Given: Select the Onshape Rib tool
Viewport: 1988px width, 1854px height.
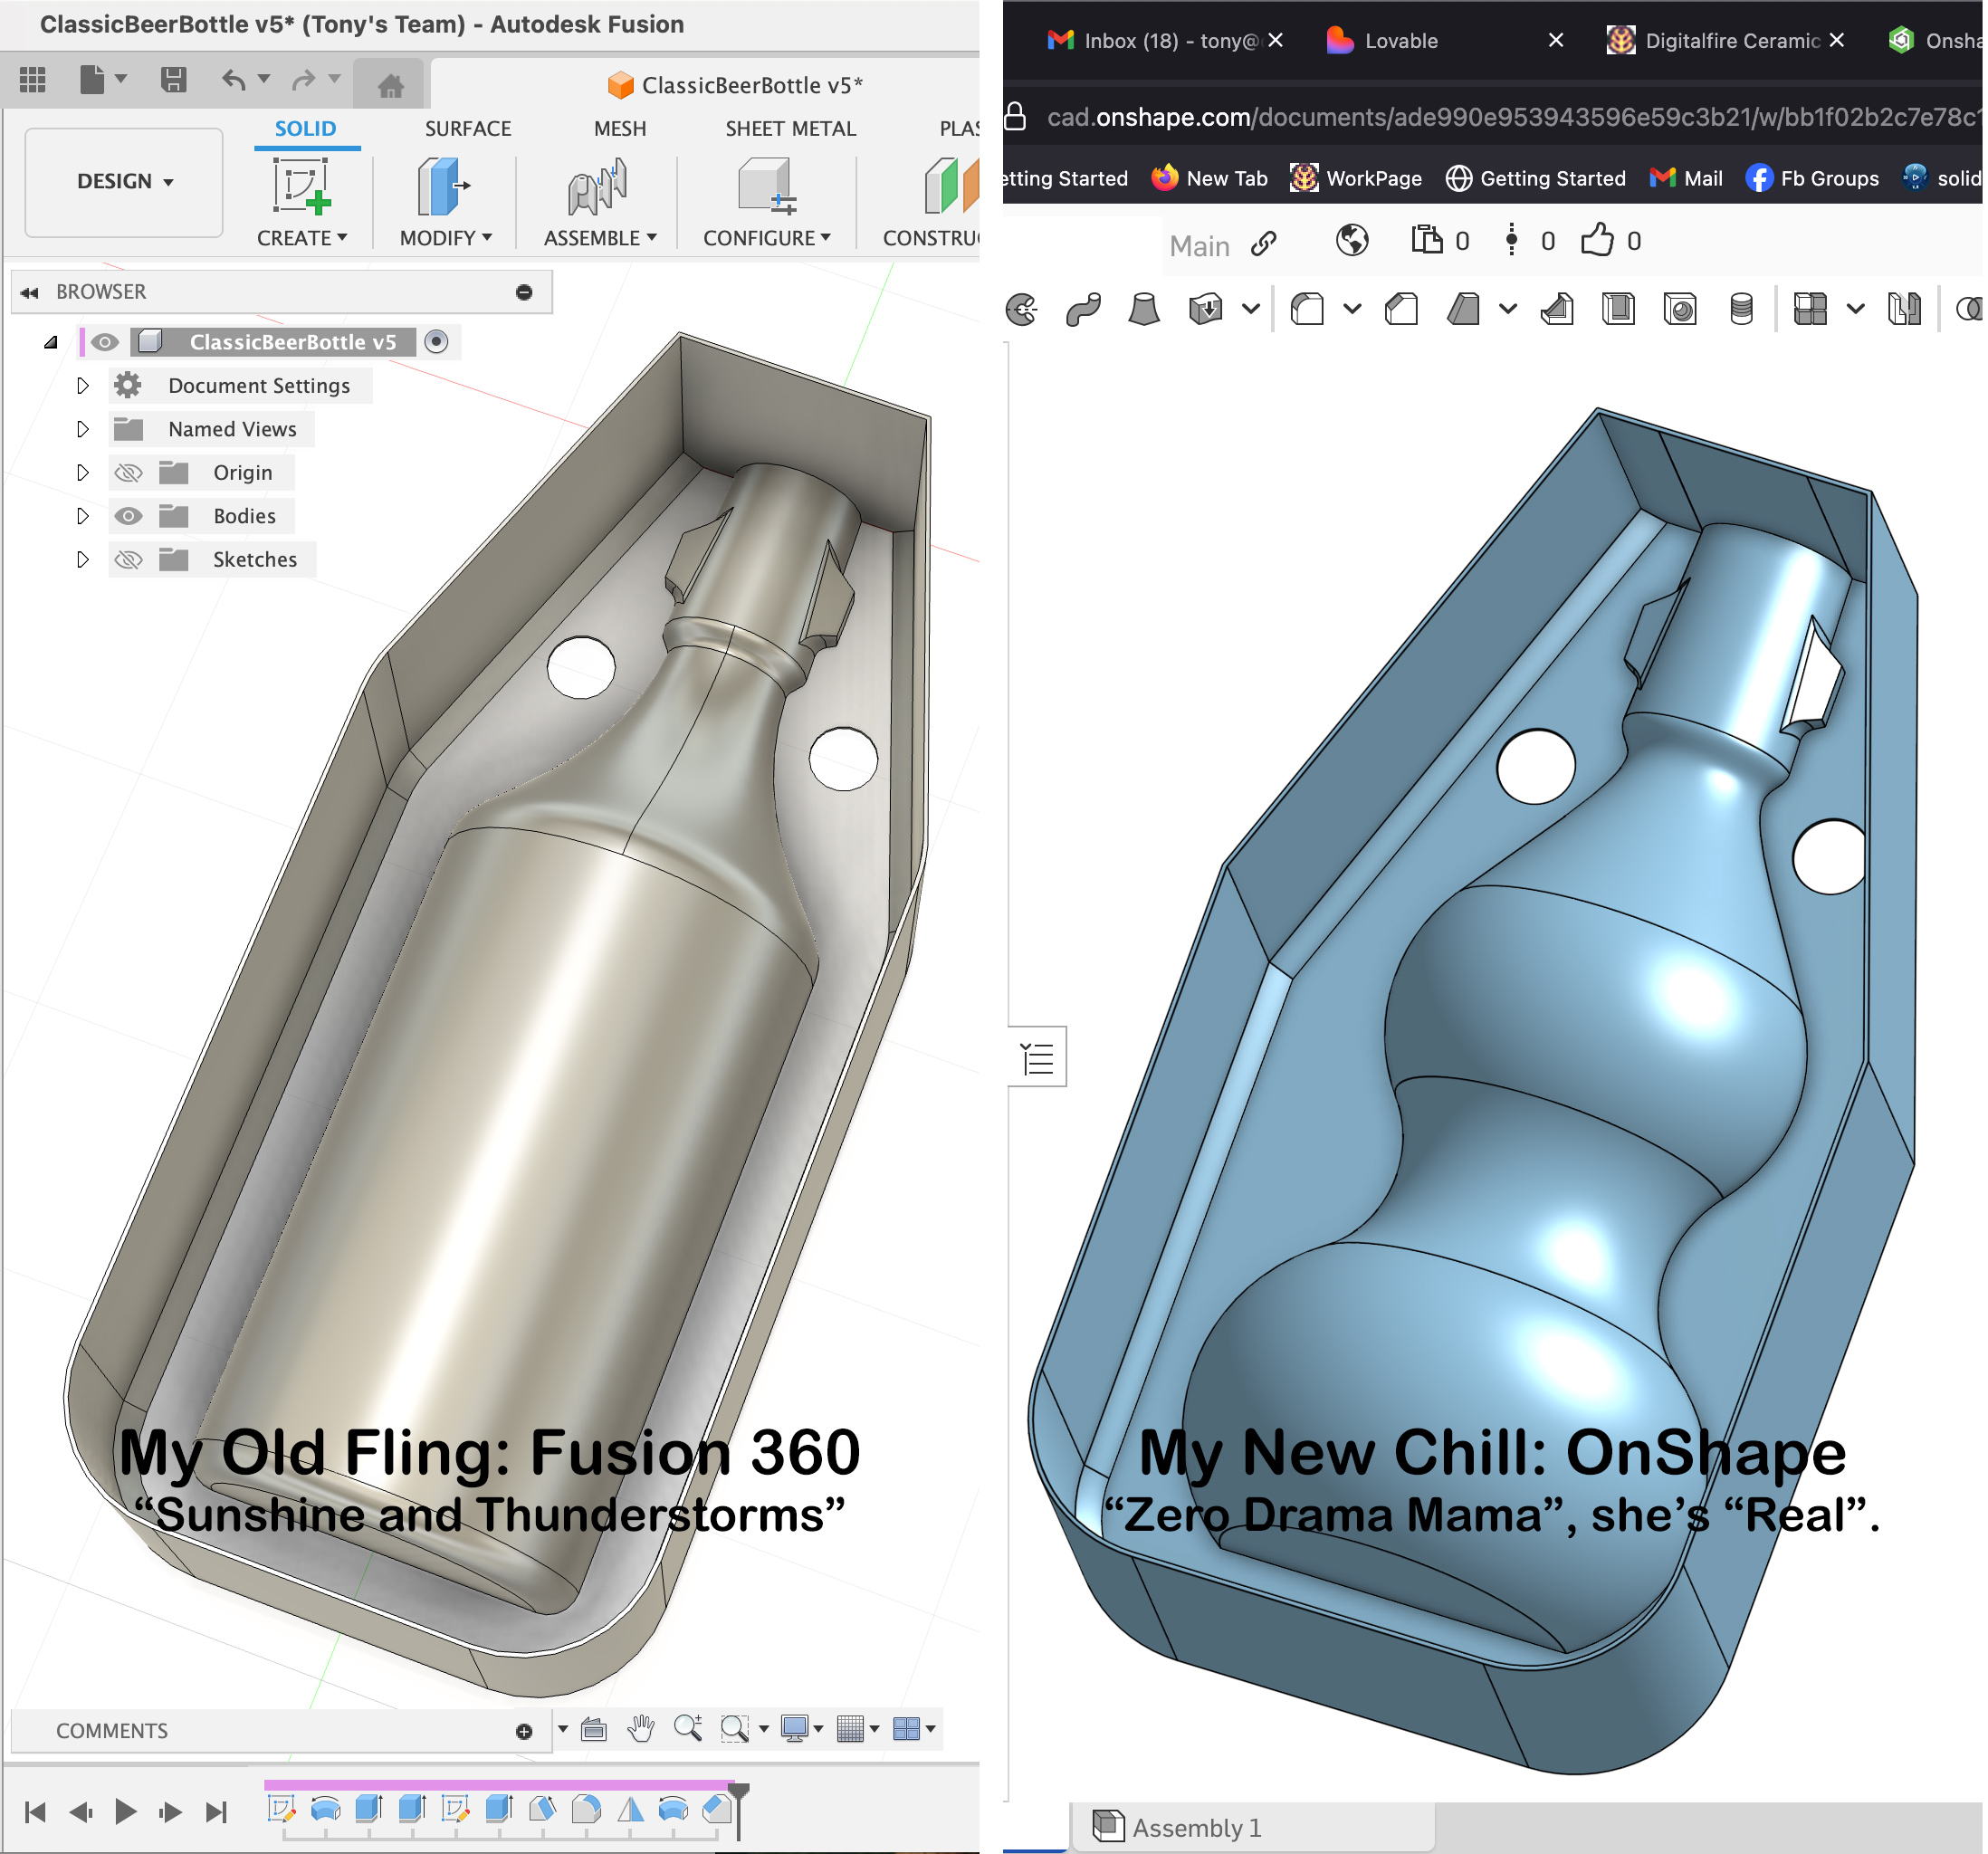Looking at the screenshot, I should 1557,309.
